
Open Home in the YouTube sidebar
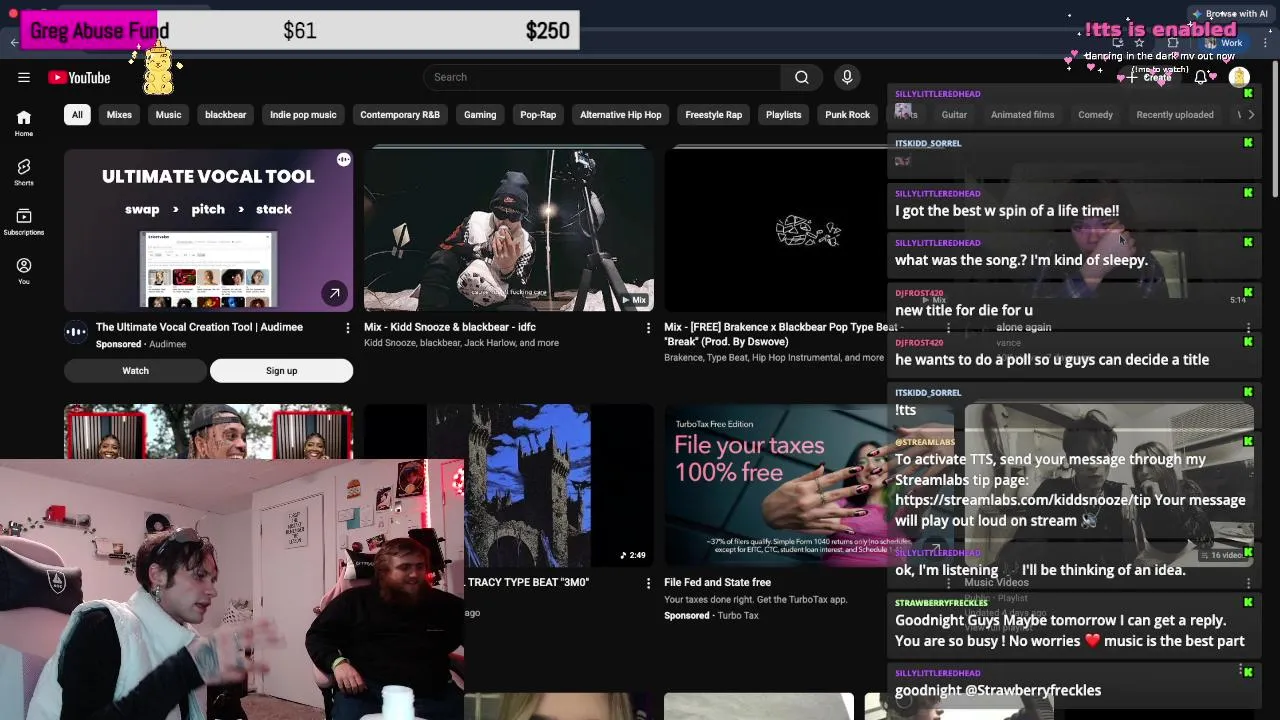[24, 123]
